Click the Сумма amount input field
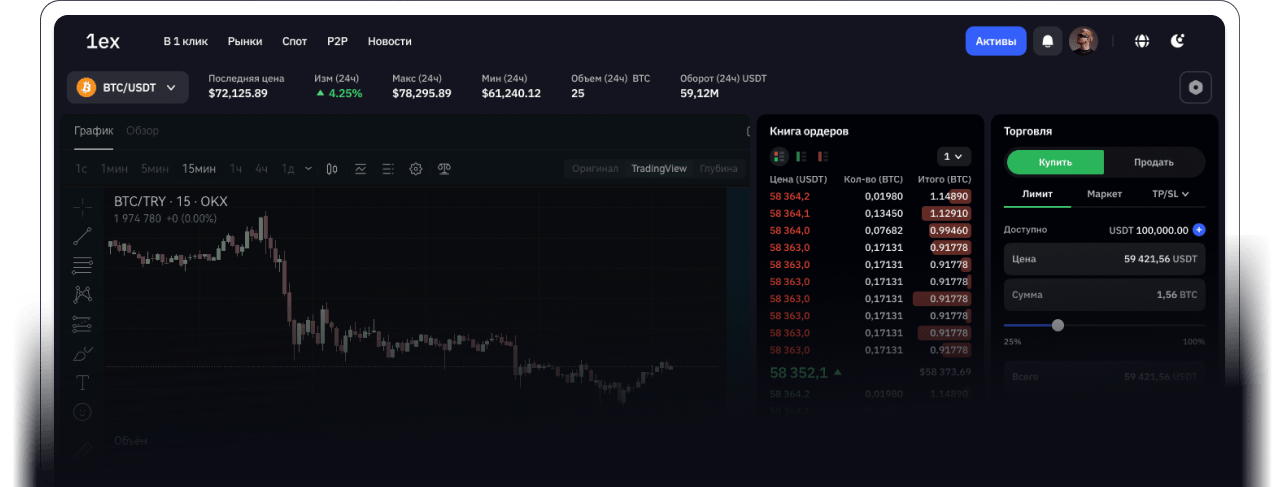Viewport: 1280px width, 487px height. (x=1105, y=295)
